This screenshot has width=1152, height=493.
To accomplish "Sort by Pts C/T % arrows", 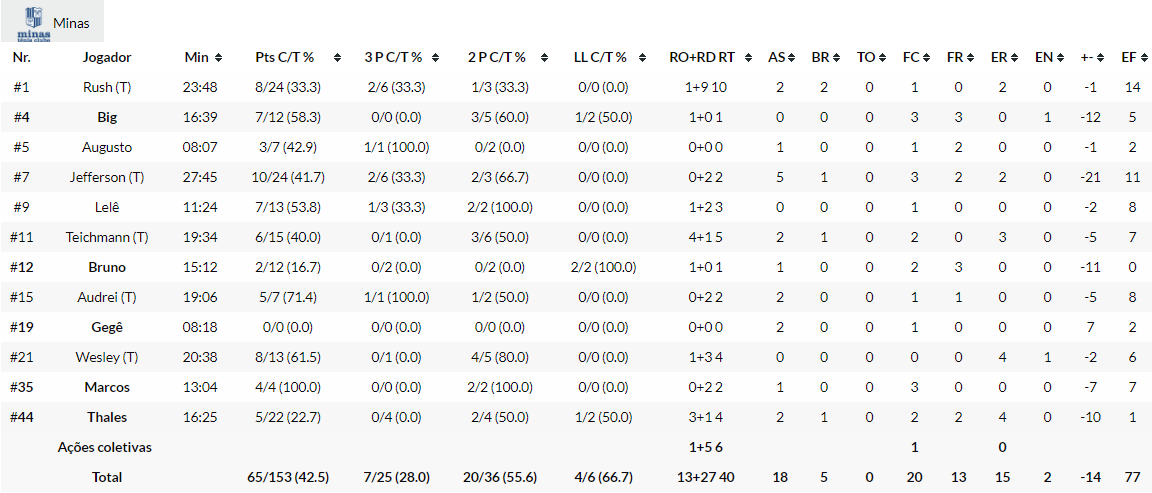I will (x=337, y=58).
